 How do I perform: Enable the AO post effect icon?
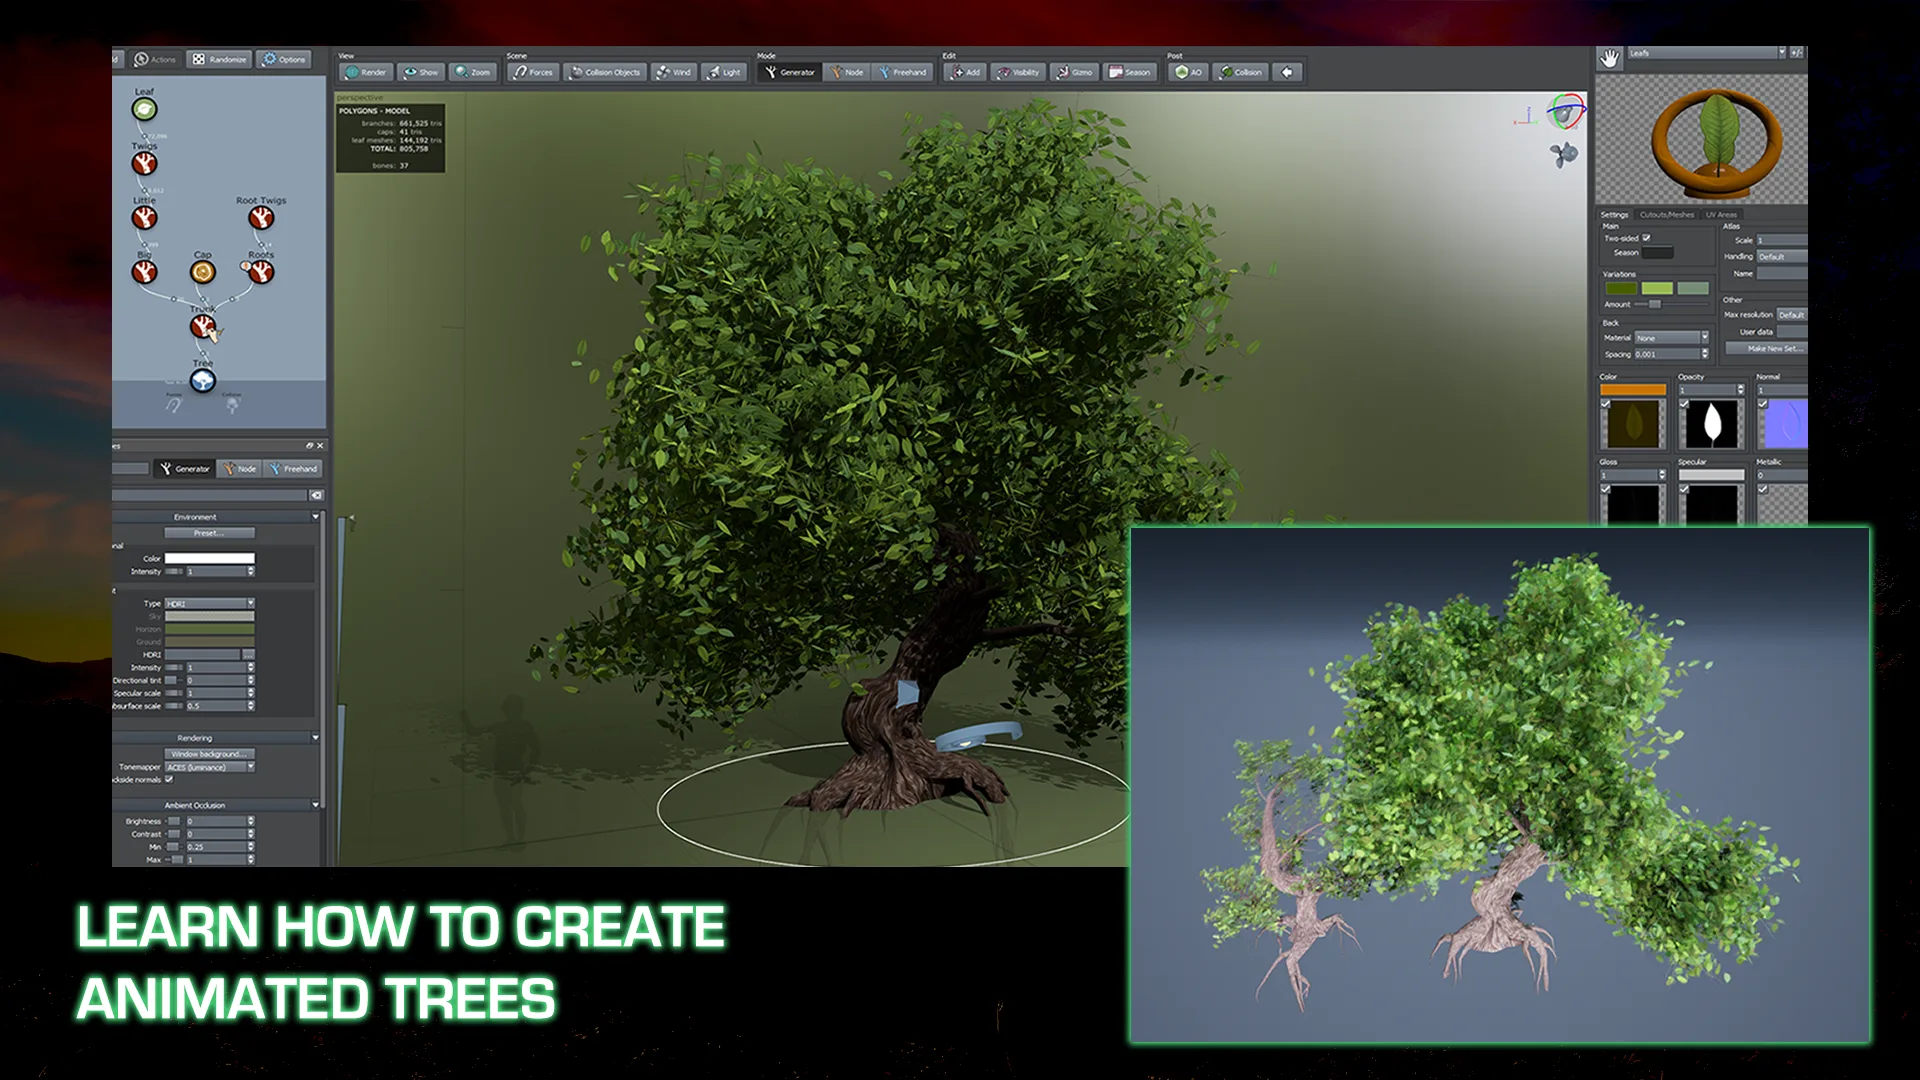[x=1188, y=72]
